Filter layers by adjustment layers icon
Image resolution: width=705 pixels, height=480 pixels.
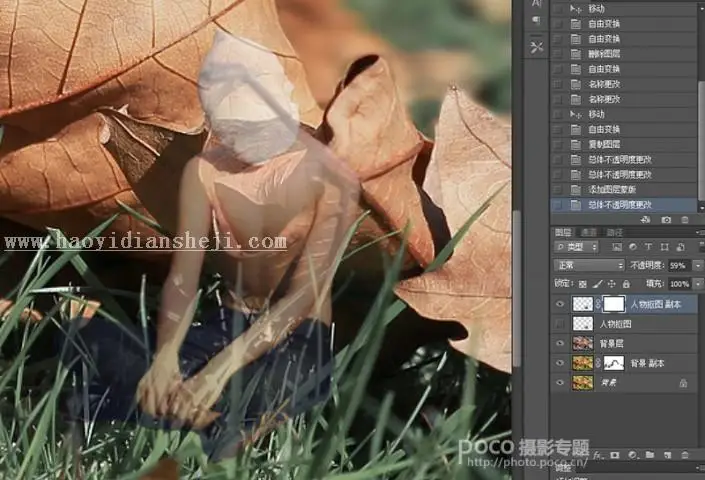(633, 247)
